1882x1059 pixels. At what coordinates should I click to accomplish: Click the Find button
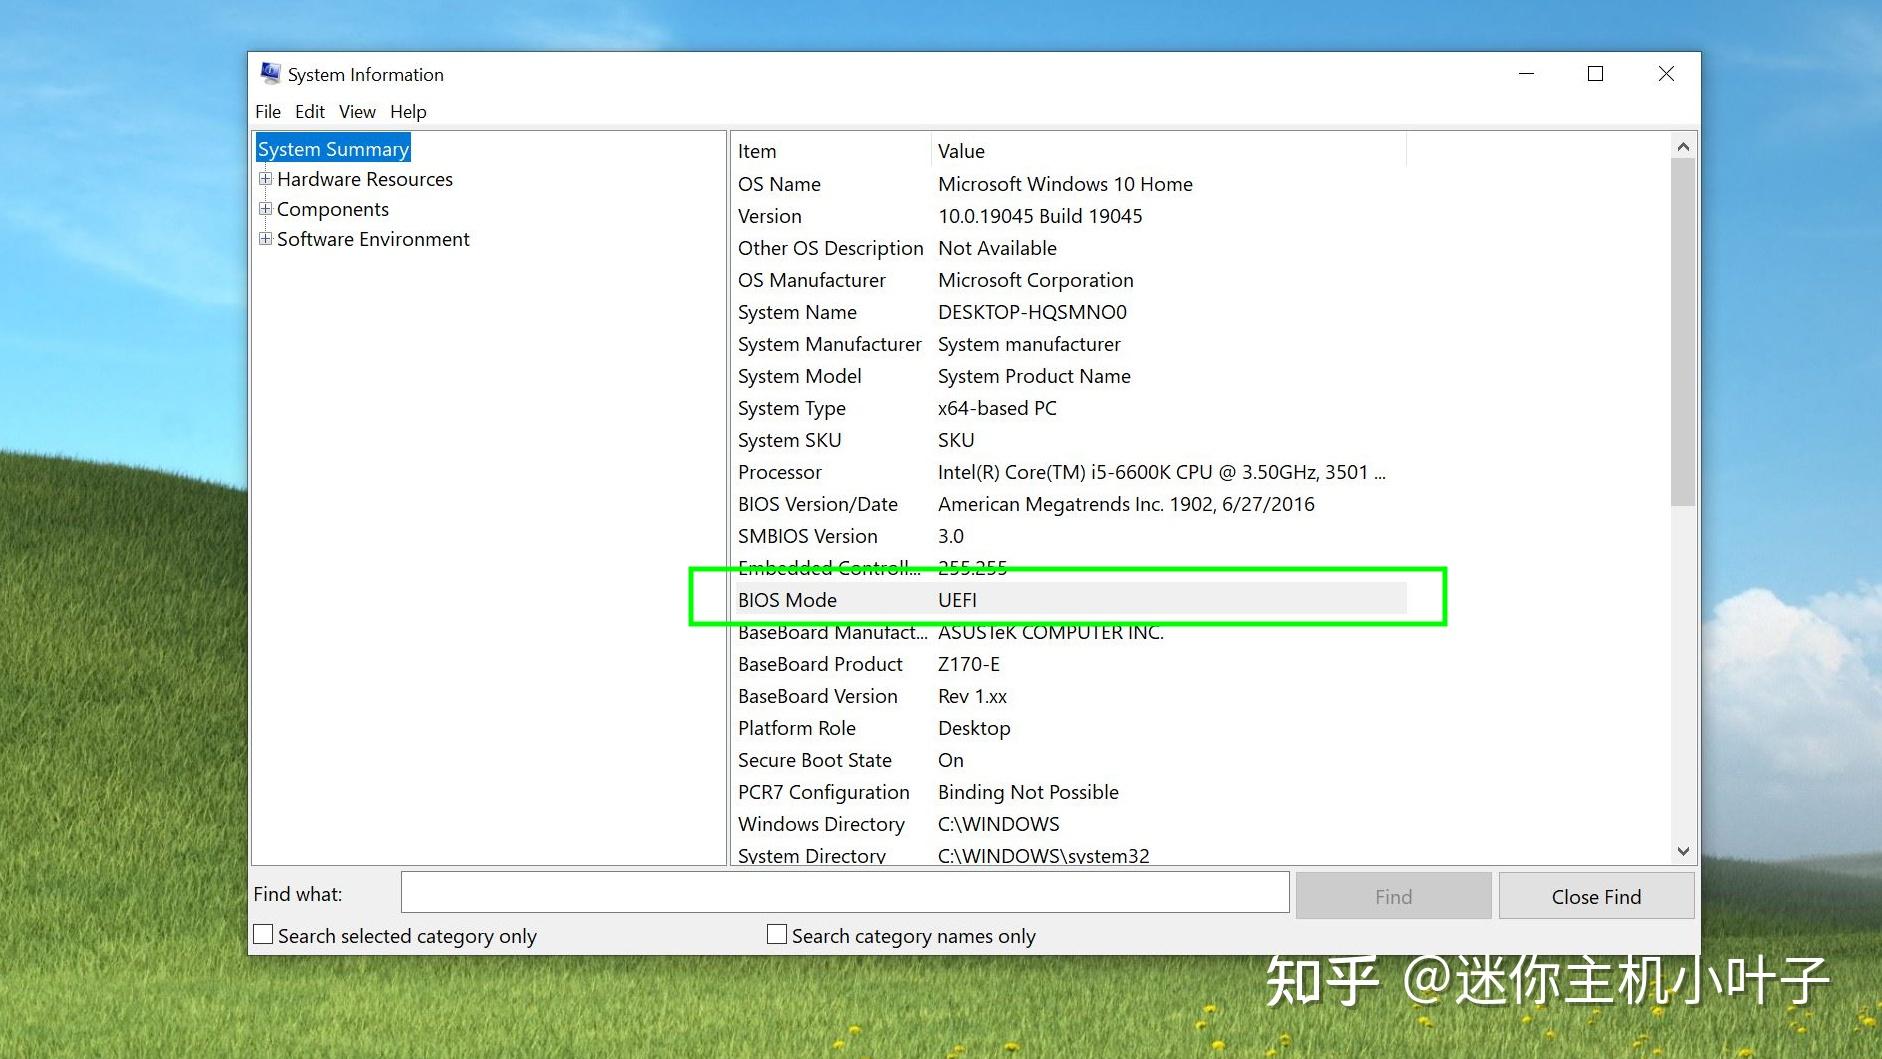point(1392,895)
